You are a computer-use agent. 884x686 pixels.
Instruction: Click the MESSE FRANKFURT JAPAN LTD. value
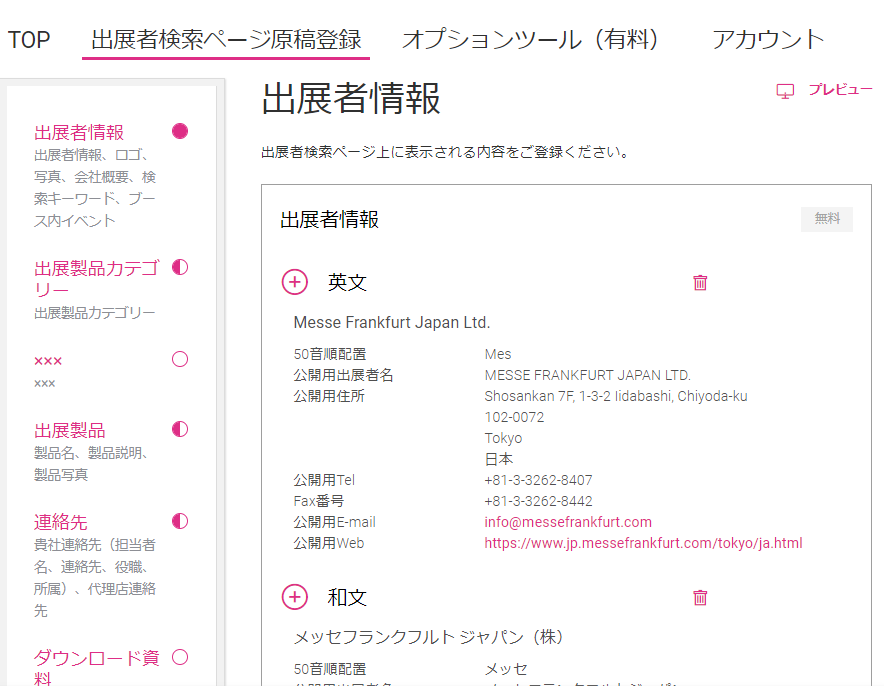tap(587, 375)
